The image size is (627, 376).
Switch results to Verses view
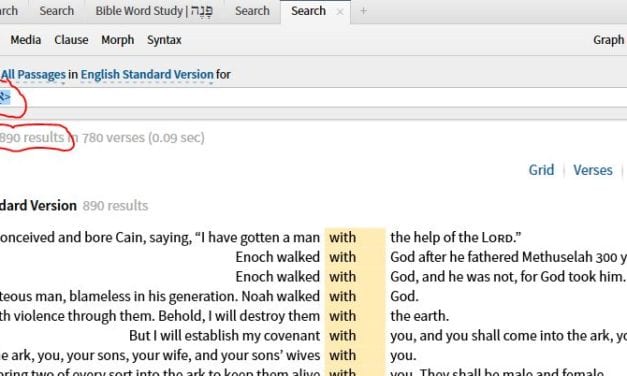(x=593, y=170)
